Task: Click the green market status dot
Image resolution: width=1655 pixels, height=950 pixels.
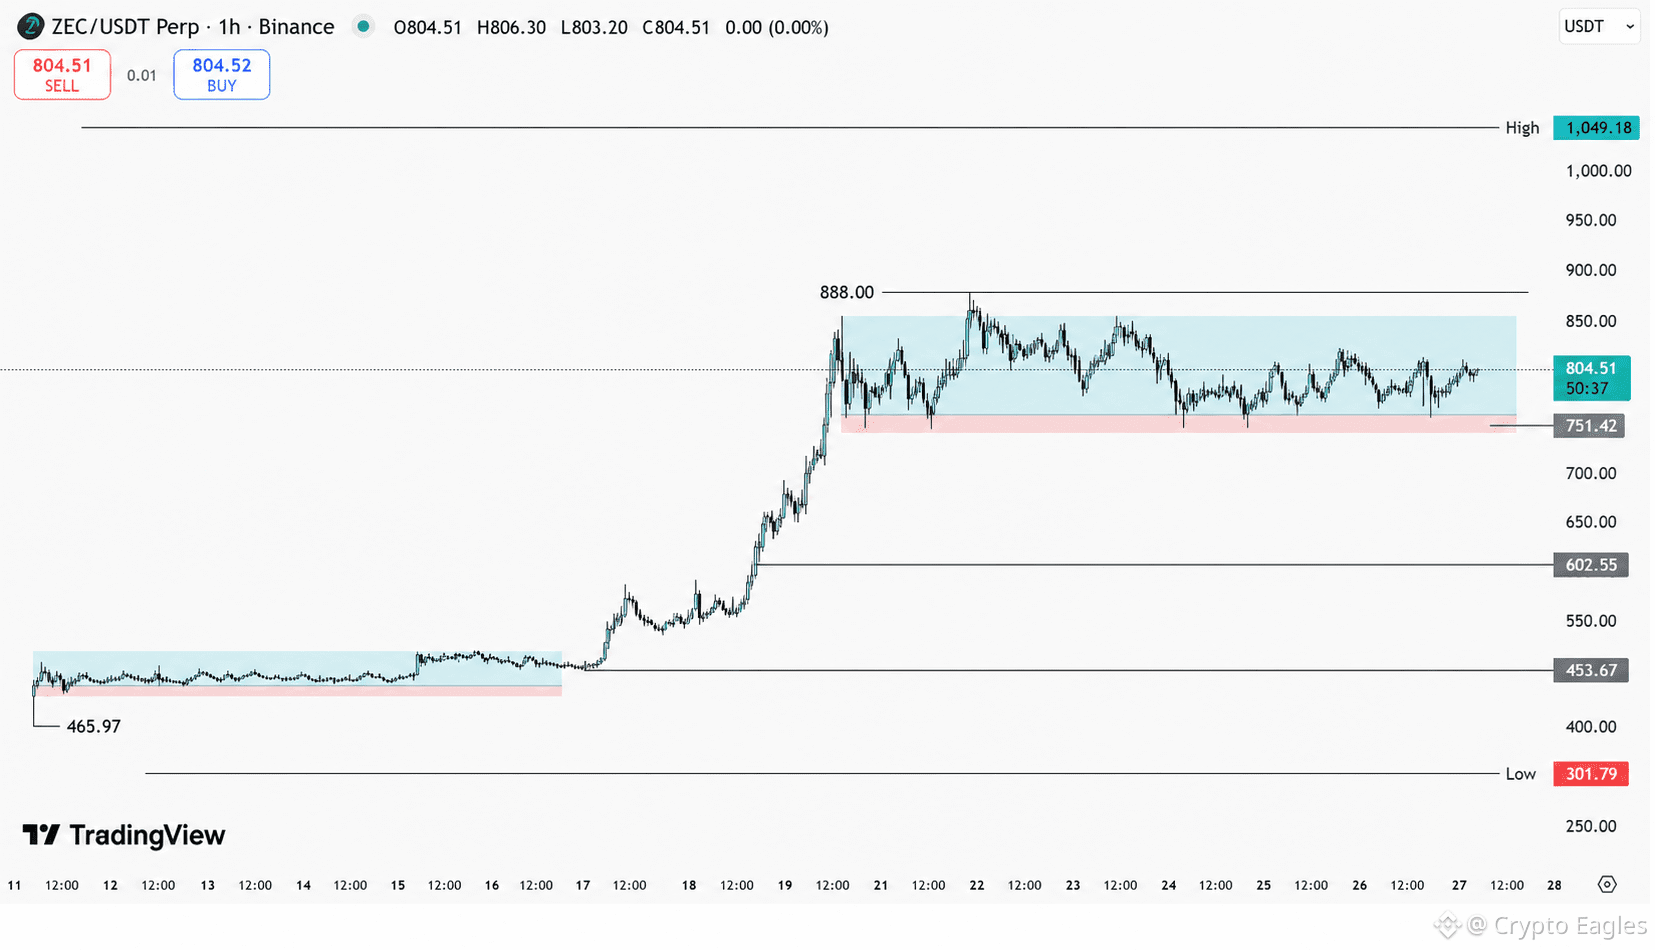Action: [363, 27]
